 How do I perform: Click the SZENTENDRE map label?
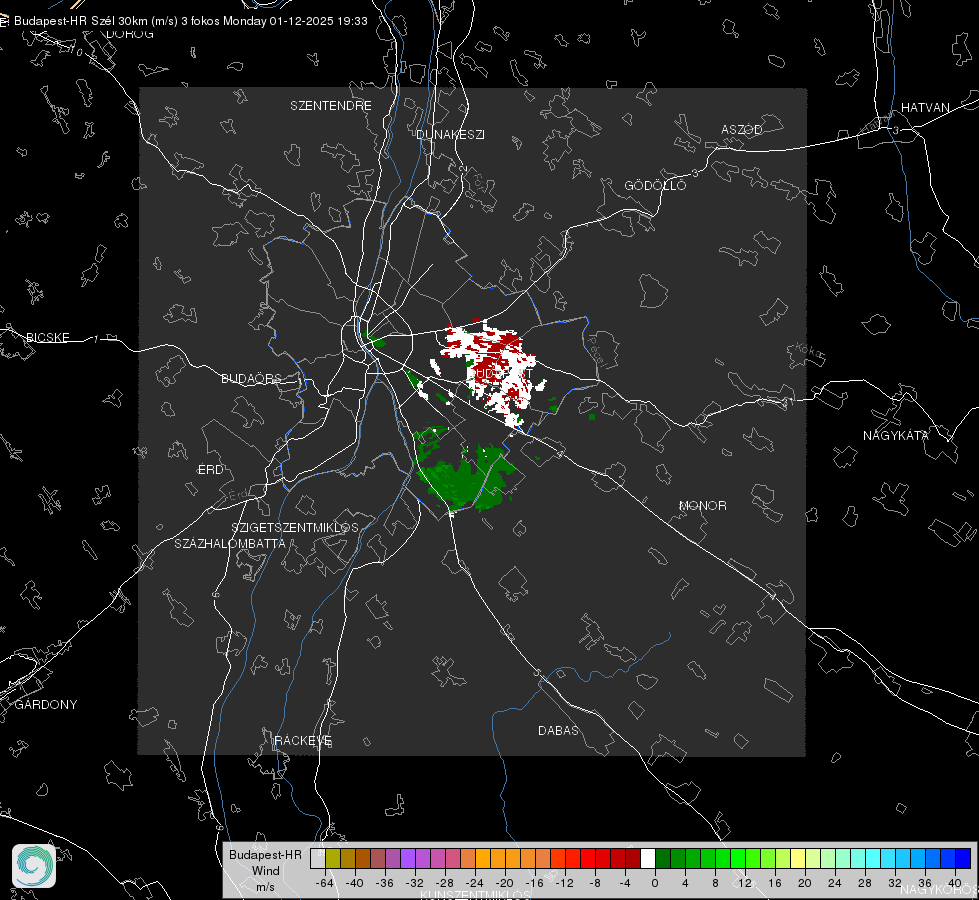tap(331, 106)
